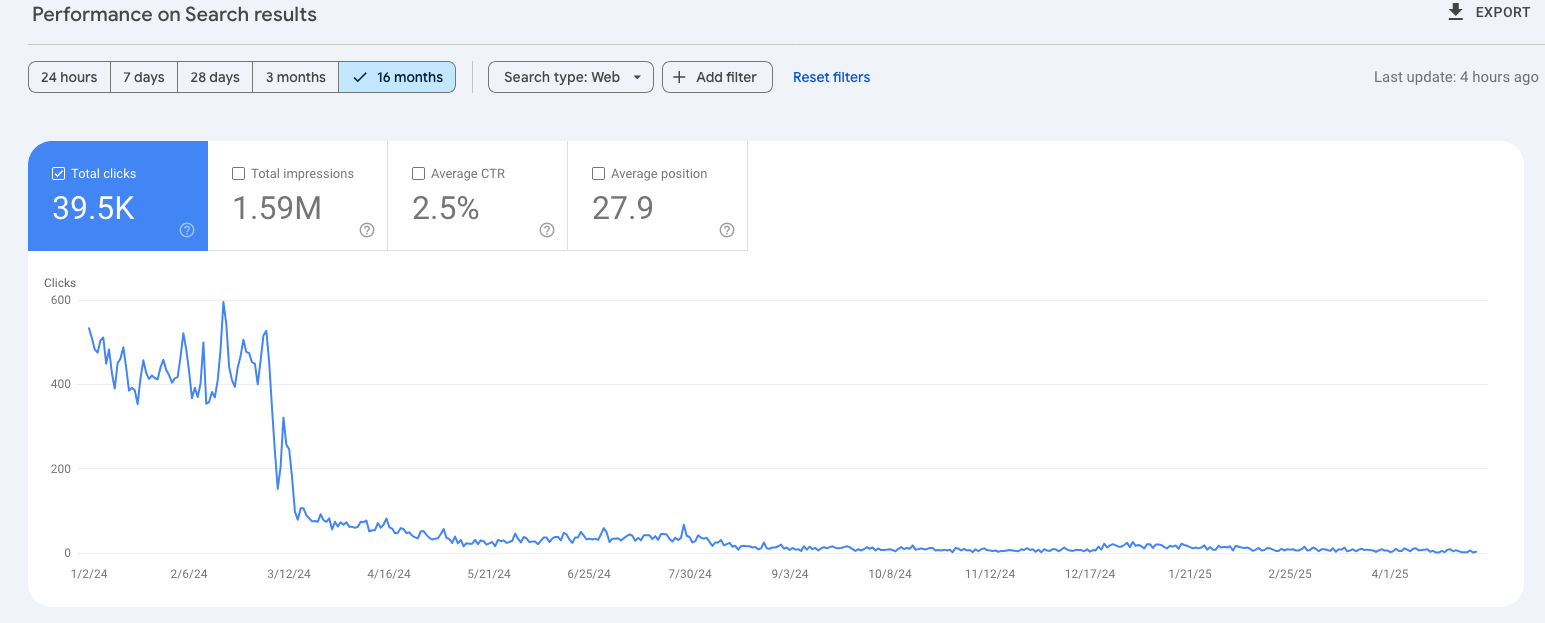Select the 24 hours date range
The height and width of the screenshot is (623, 1545).
click(69, 77)
